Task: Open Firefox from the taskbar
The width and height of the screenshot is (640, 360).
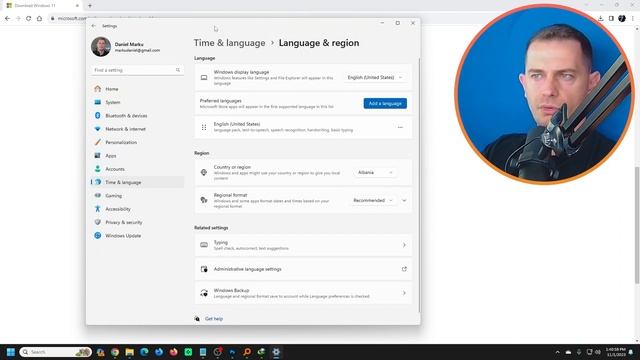Action: pyautogui.click(x=173, y=352)
